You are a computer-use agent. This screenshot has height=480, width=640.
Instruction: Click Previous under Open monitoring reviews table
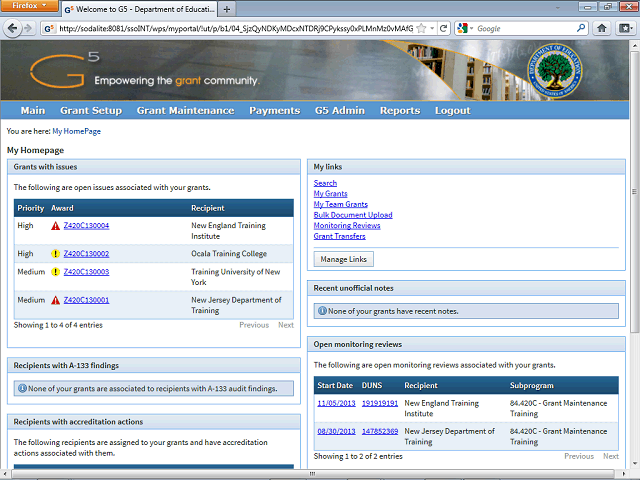pos(579,456)
